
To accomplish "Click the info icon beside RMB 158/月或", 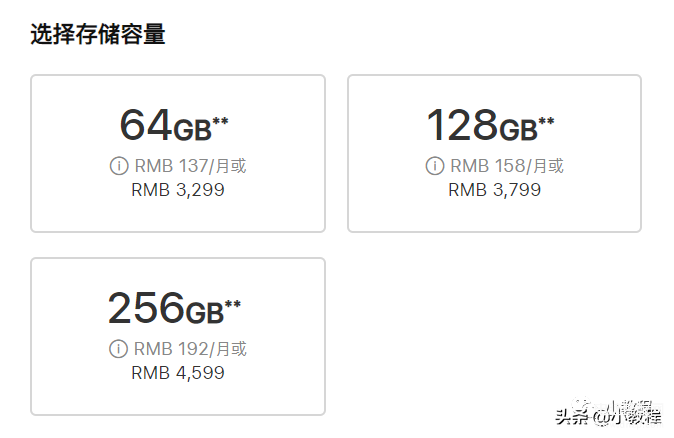I will point(435,166).
